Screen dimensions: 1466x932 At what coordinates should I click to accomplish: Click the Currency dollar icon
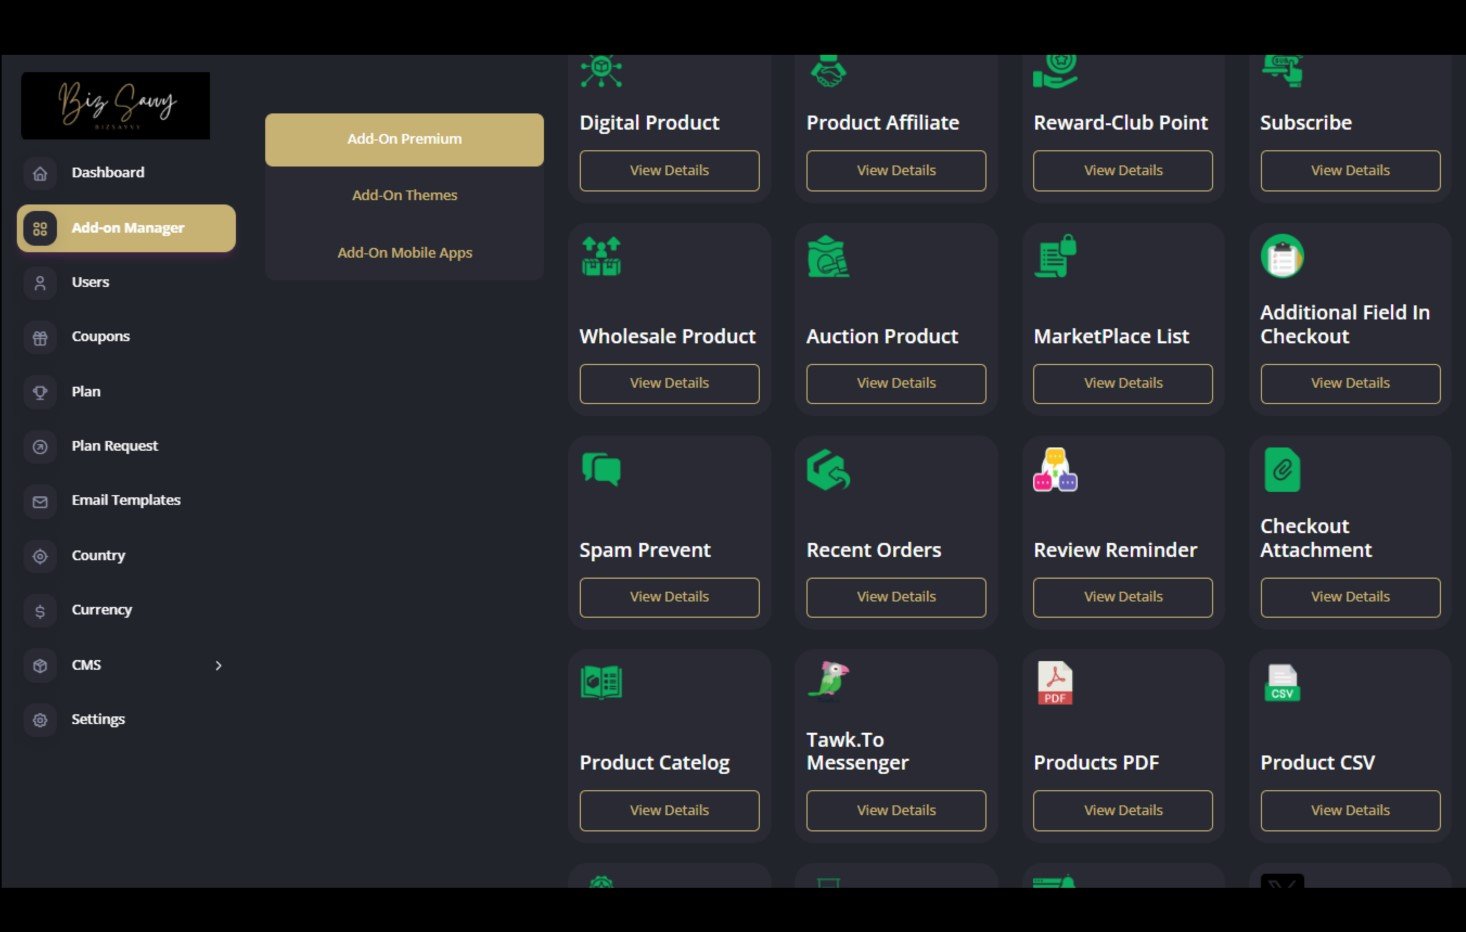tap(40, 611)
